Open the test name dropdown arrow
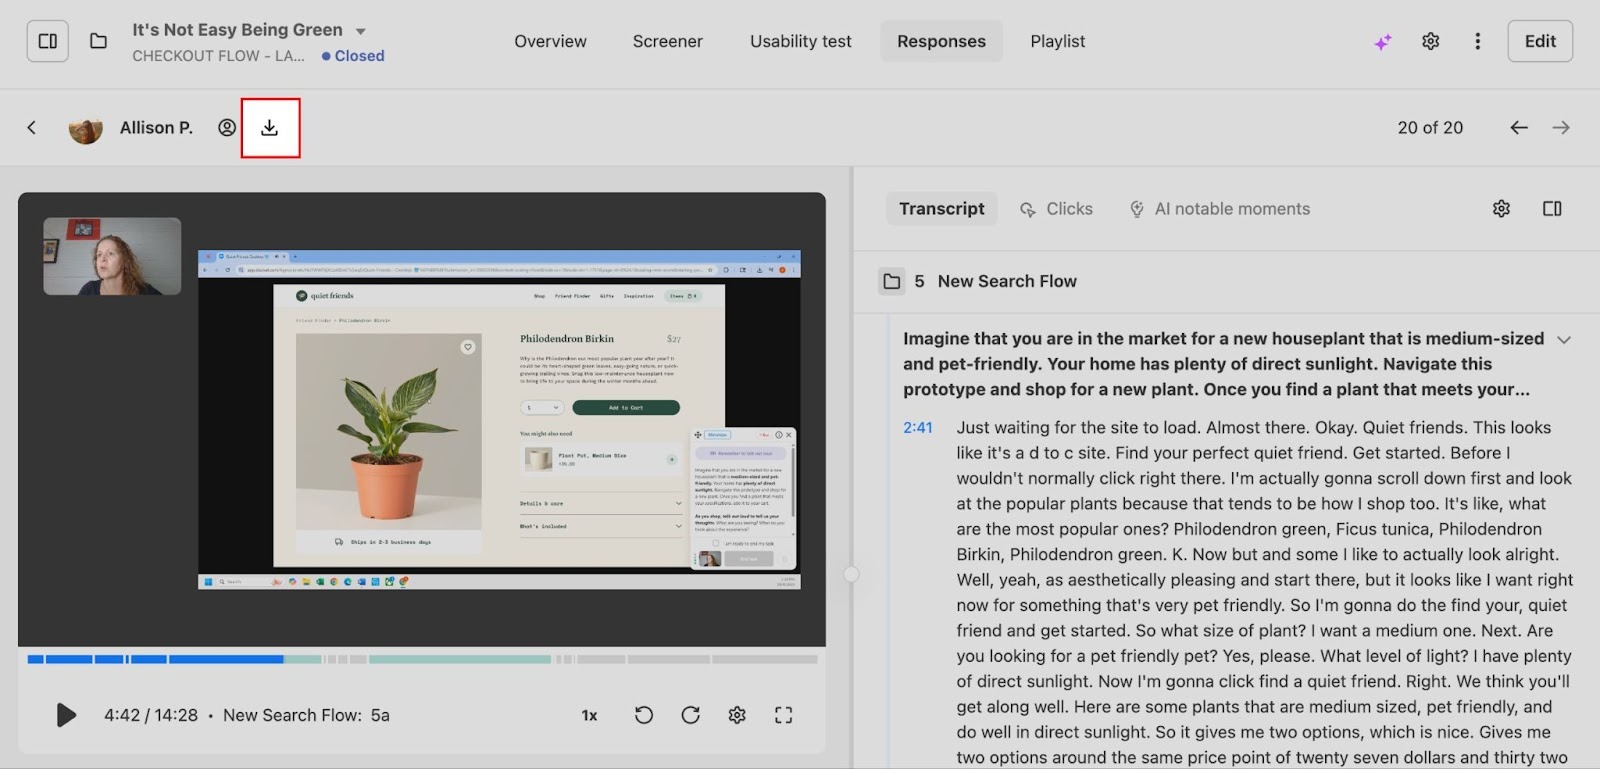 (x=361, y=31)
